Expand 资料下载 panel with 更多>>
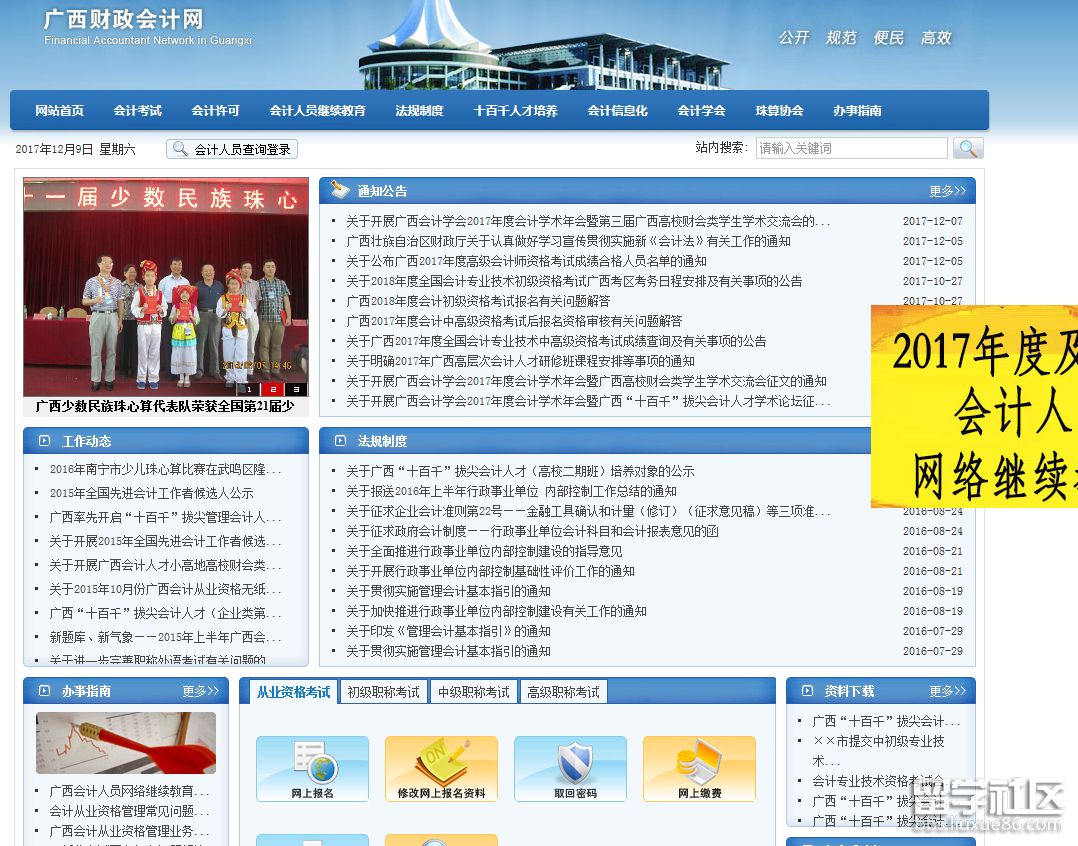The height and width of the screenshot is (846, 1078). point(948,690)
